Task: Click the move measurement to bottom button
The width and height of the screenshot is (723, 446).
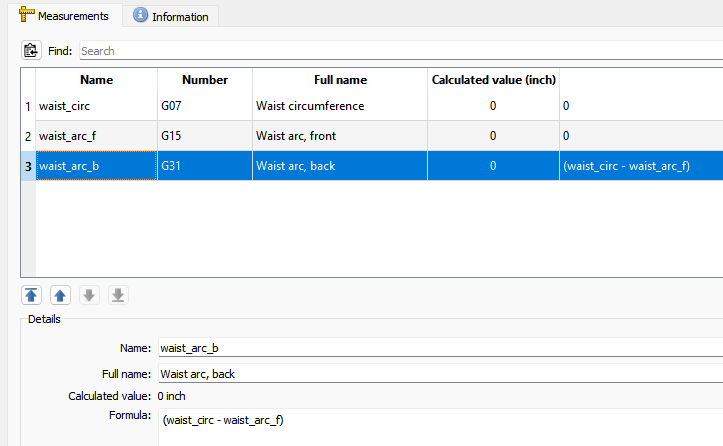Action: (x=118, y=295)
